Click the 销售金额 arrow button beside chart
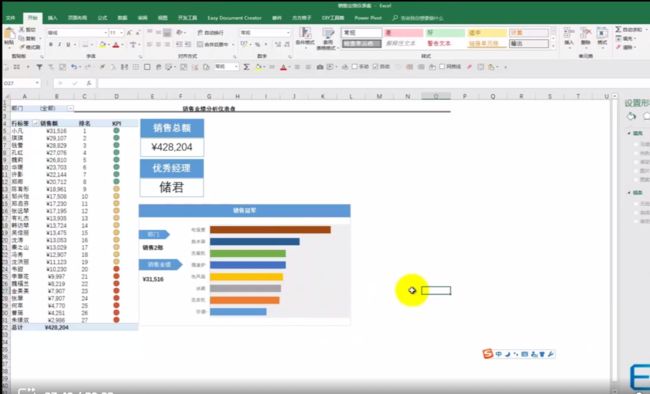This screenshot has width=650, height=394. 160,264
